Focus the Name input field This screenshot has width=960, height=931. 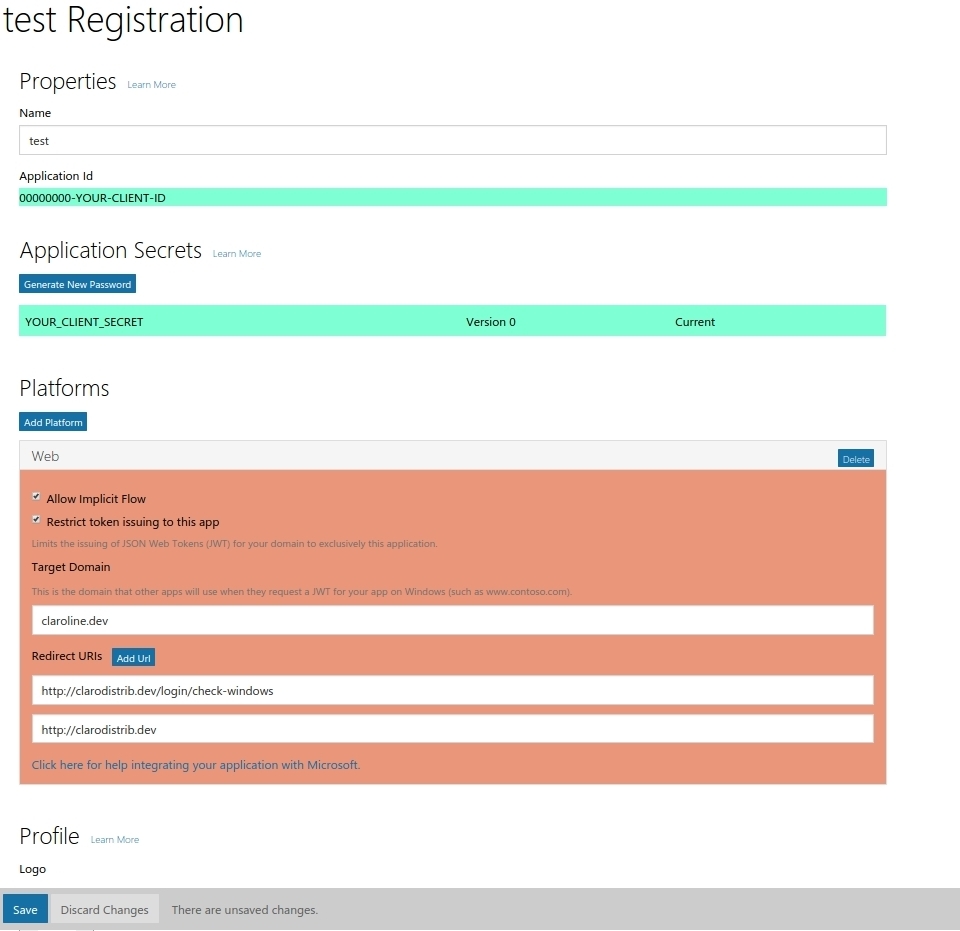pos(452,141)
